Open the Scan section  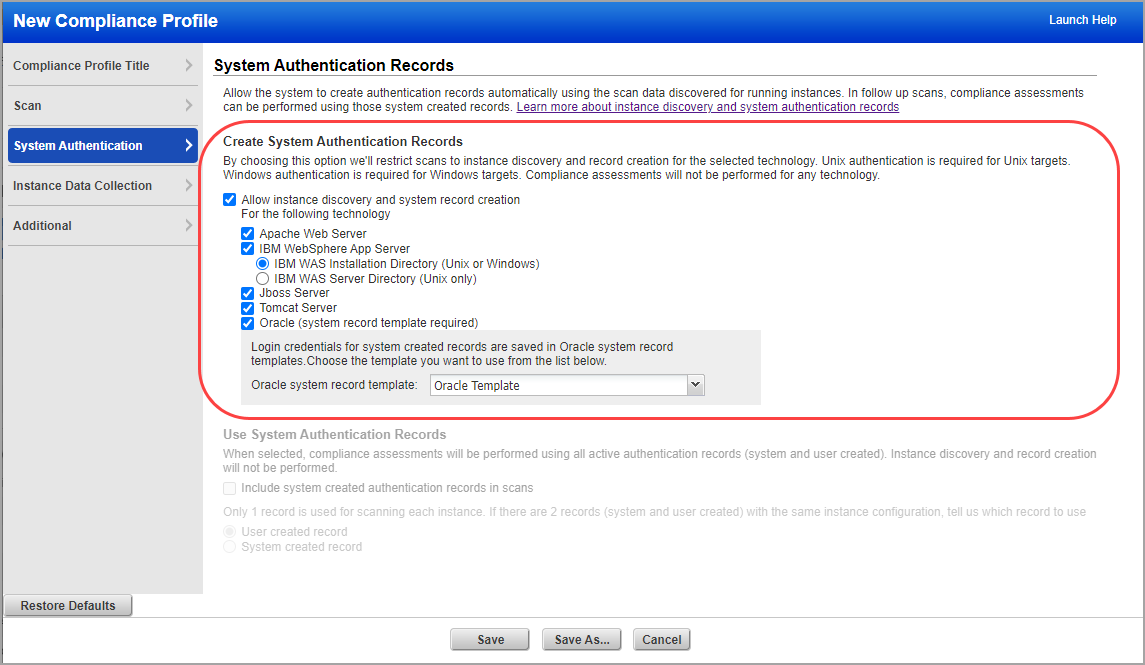pyautogui.click(x=102, y=106)
